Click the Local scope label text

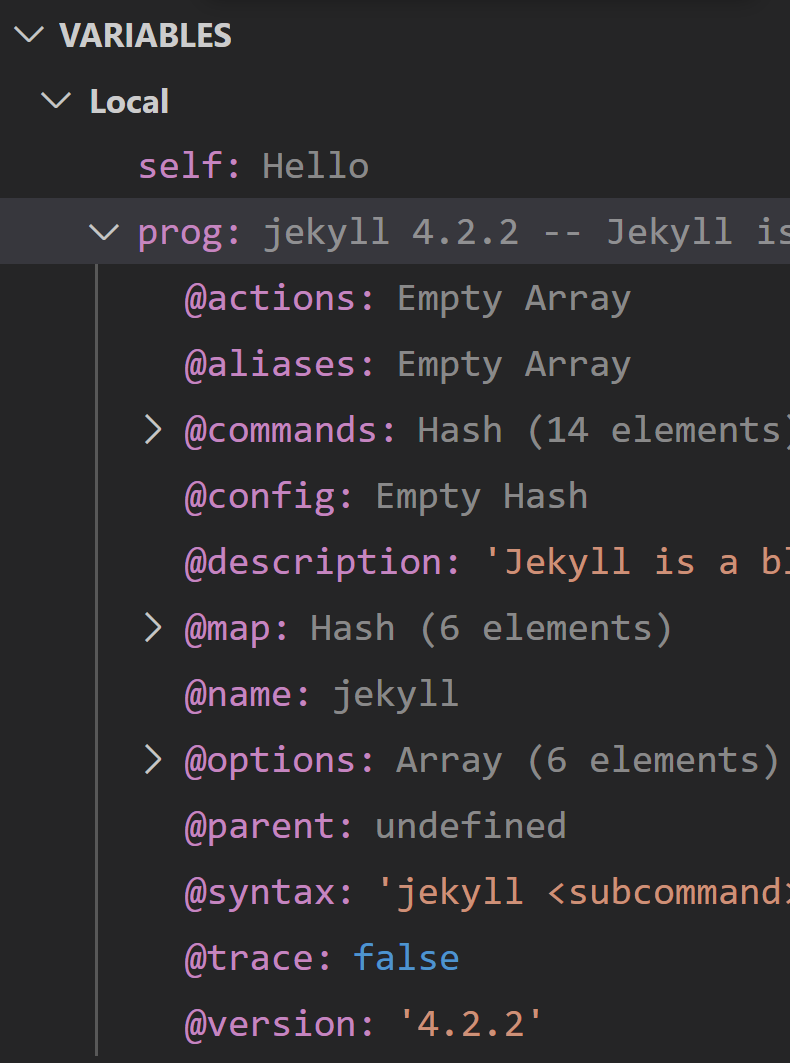[x=129, y=101]
